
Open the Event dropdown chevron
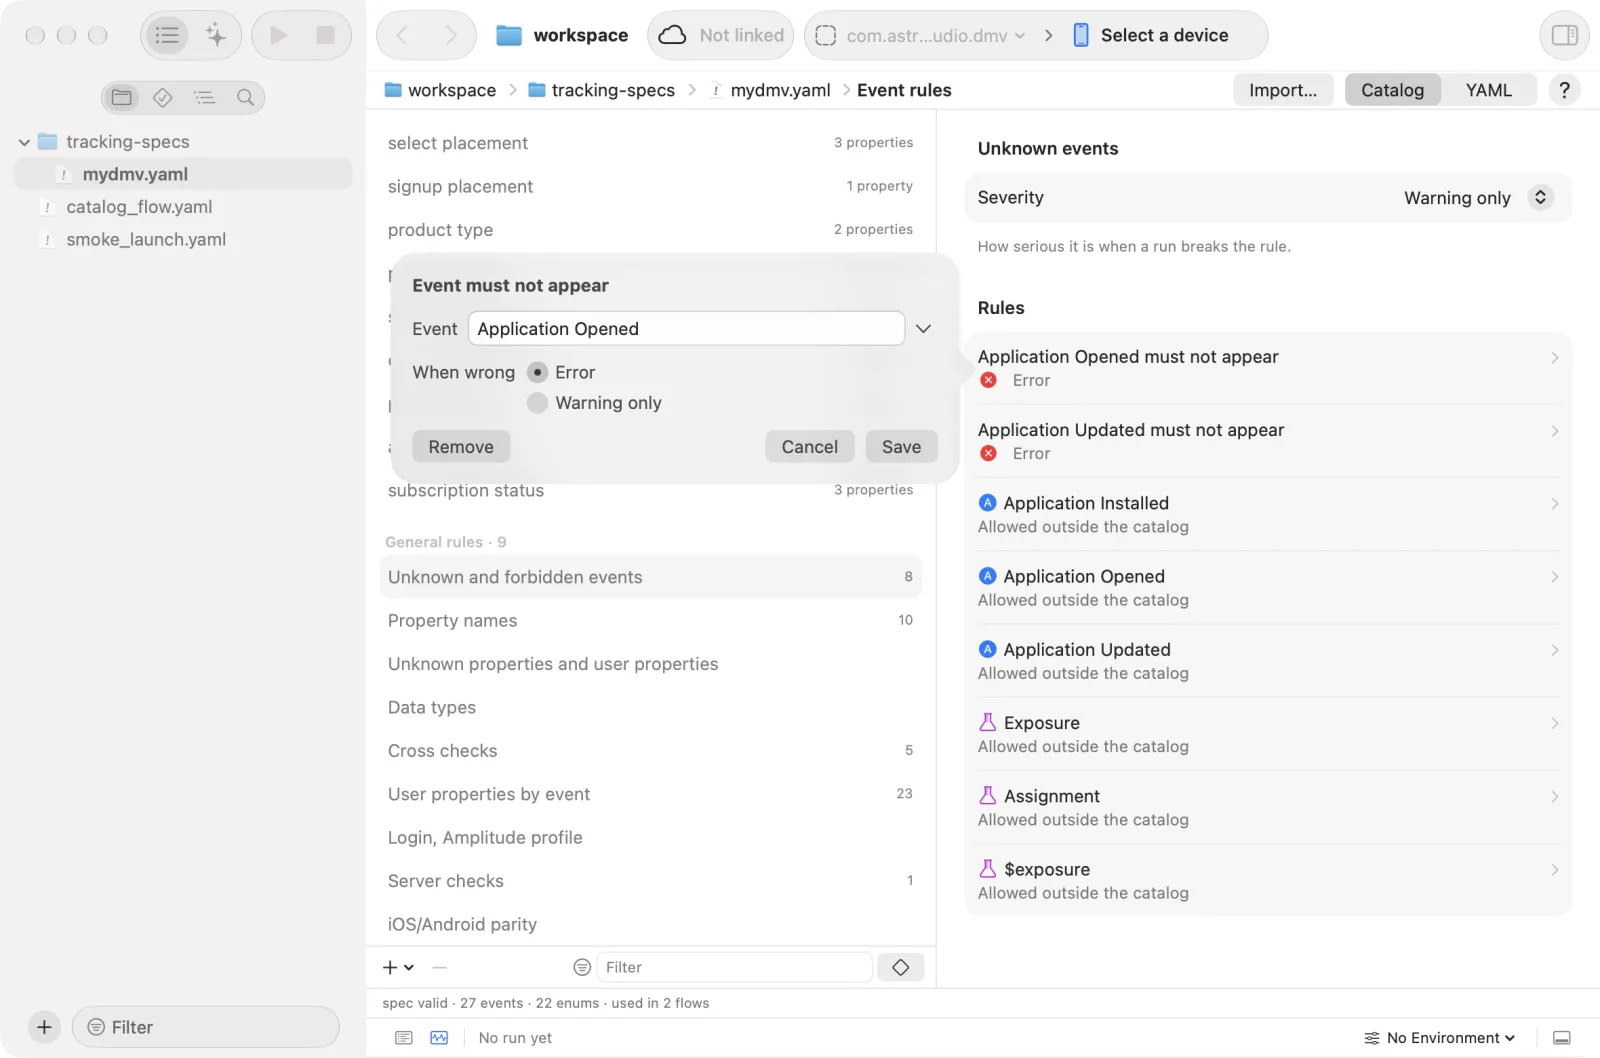tap(923, 329)
